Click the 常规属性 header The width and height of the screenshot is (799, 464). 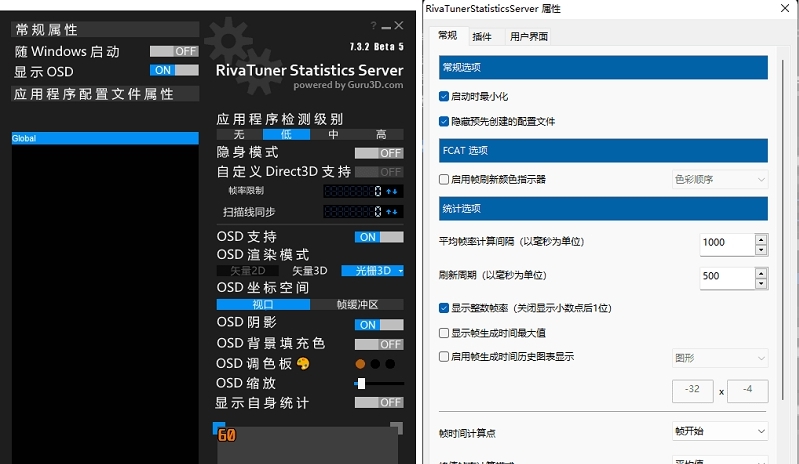(105, 30)
